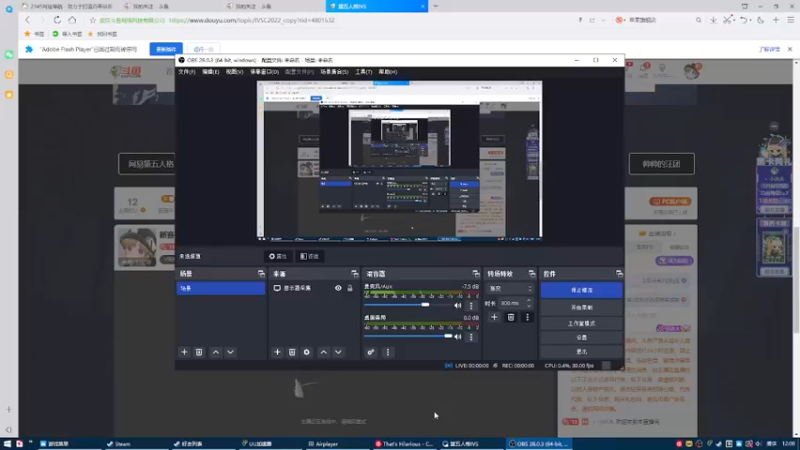The image size is (800, 450).
Task: Bookmark page with address bar star
Action: [x=92, y=20]
